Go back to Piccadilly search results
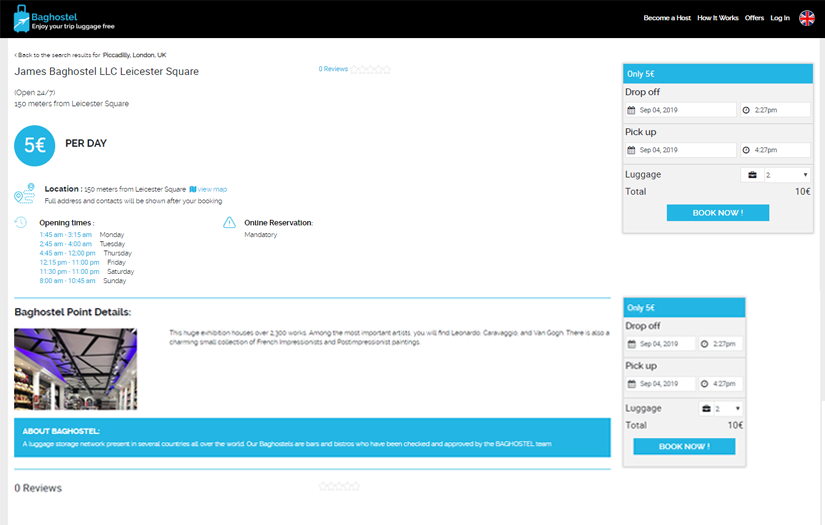Viewport: 825px width, 525px height. 90,55
